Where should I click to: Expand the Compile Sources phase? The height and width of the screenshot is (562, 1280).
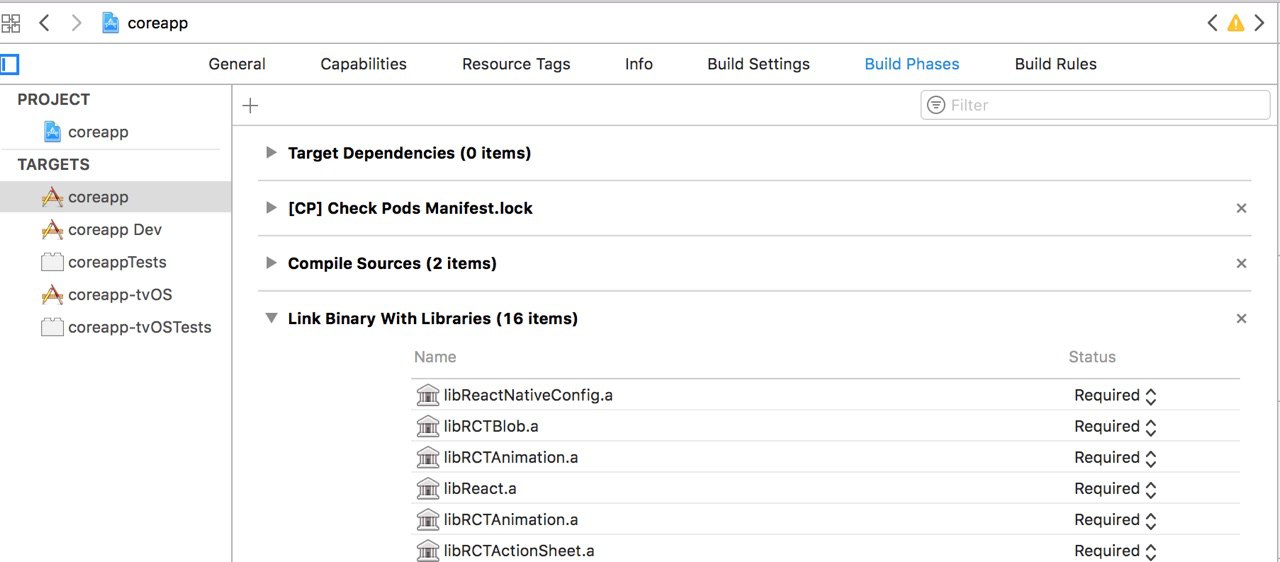pyautogui.click(x=270, y=263)
